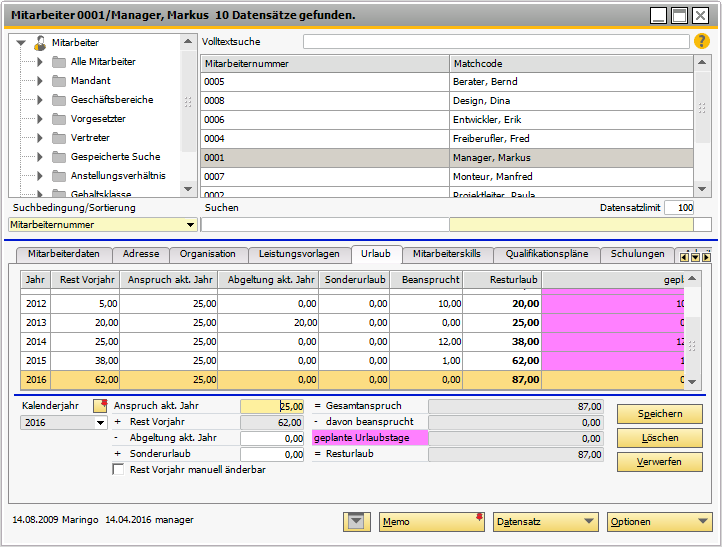Click the Alle Mitarbeiter folder icon
Image resolution: width=722 pixels, height=547 pixels.
(59, 62)
